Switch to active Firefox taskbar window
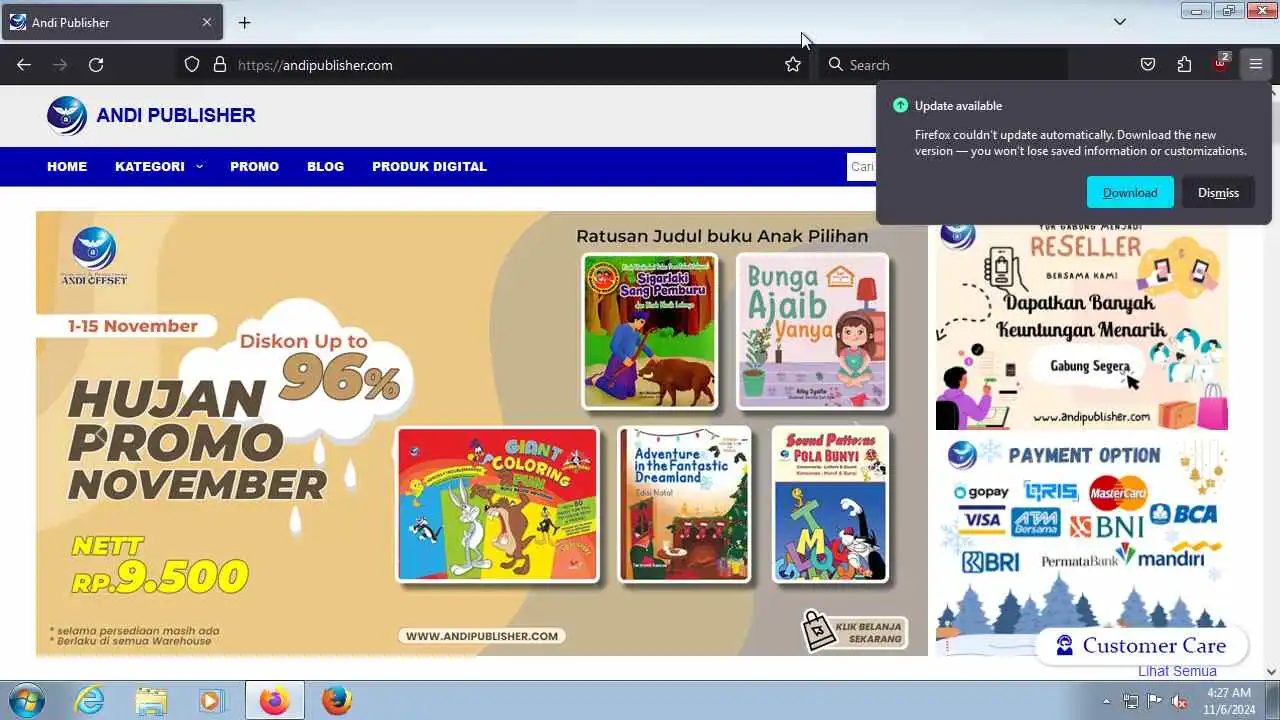Screen dimensions: 1280x720 [x=274, y=700]
